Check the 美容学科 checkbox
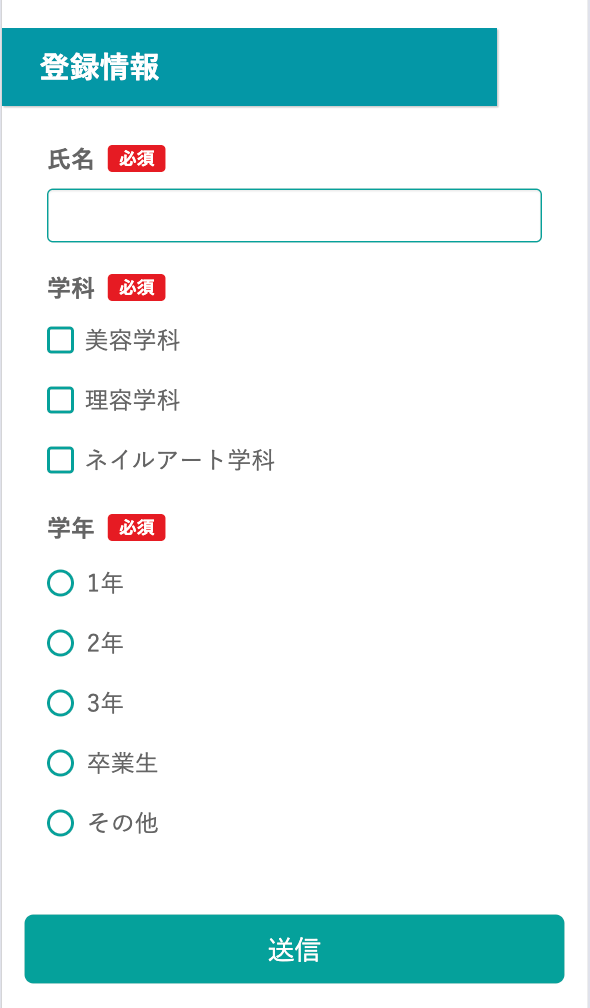Screen dimensions: 590x1008 pyautogui.click(x=60, y=340)
